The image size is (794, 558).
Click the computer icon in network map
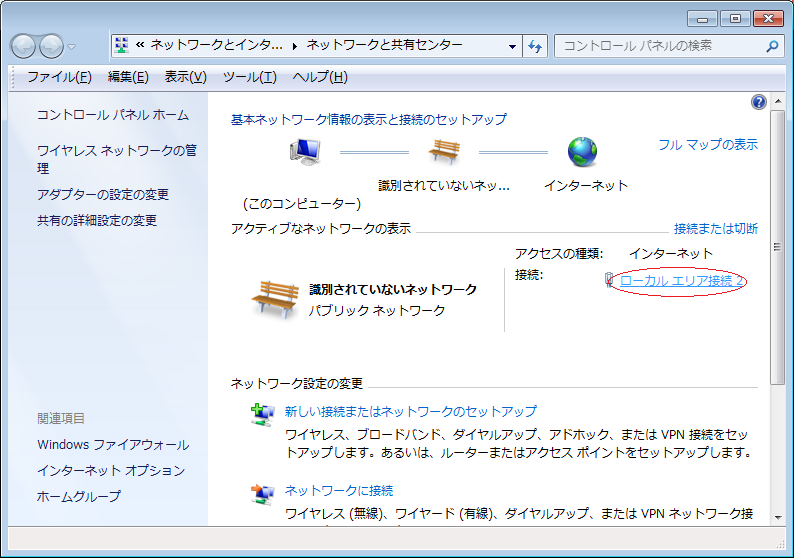coord(305,152)
